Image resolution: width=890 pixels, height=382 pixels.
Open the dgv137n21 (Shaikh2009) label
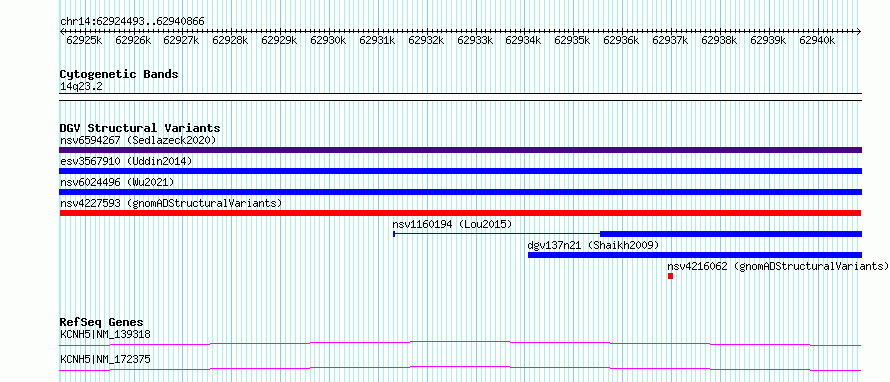click(593, 245)
